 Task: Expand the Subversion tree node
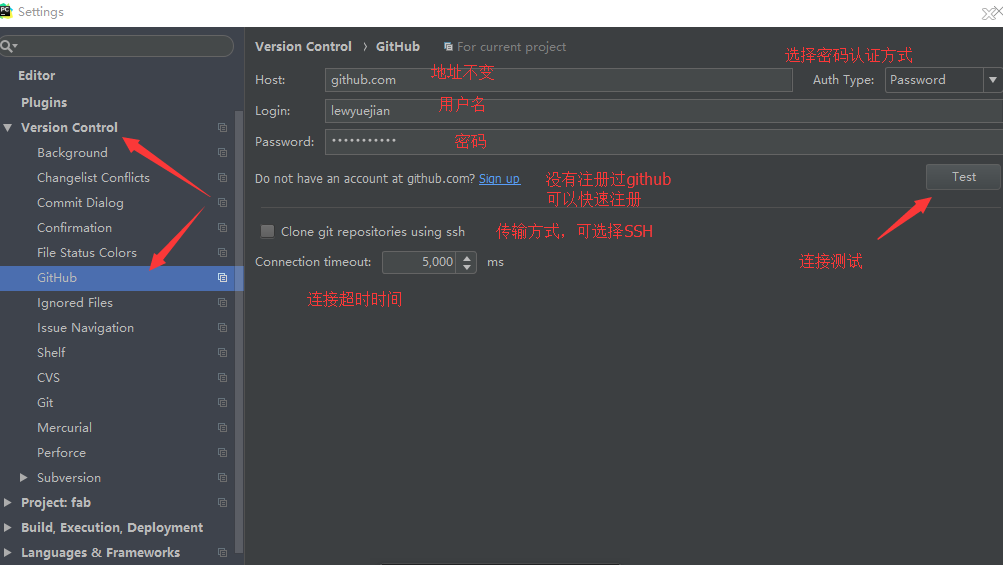[24, 477]
